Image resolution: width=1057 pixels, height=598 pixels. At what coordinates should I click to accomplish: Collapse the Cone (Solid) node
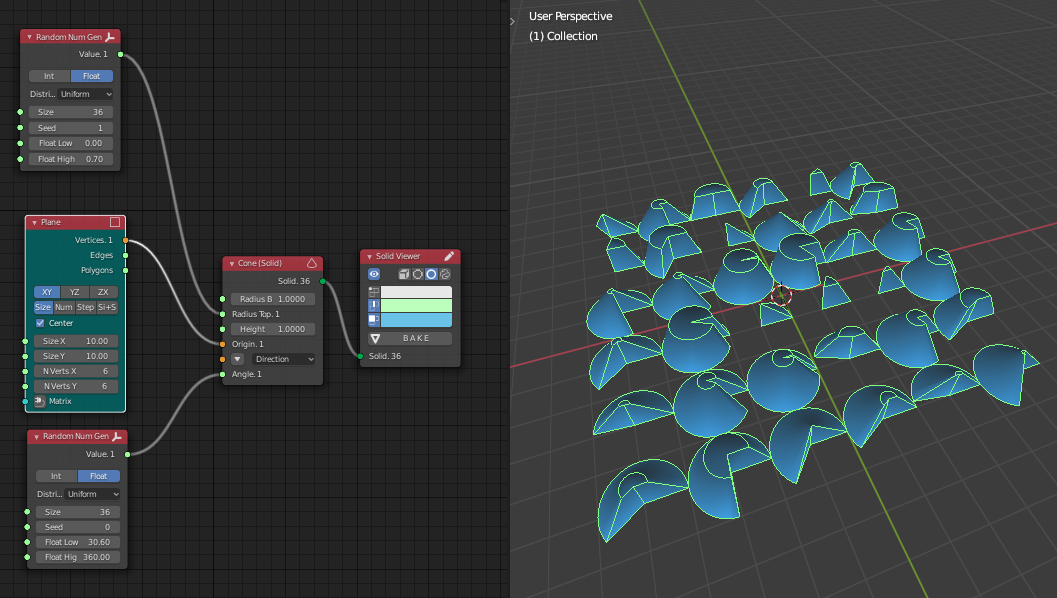[x=231, y=264]
